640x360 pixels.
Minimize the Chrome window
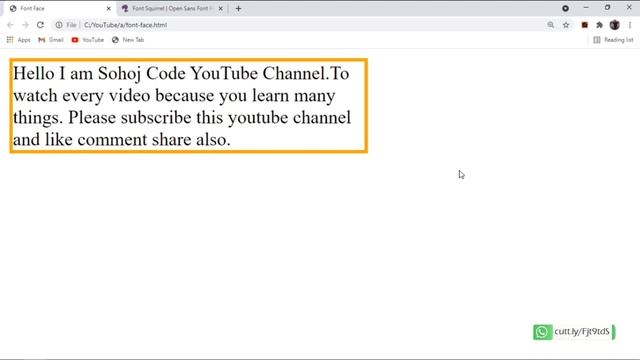(586, 8)
